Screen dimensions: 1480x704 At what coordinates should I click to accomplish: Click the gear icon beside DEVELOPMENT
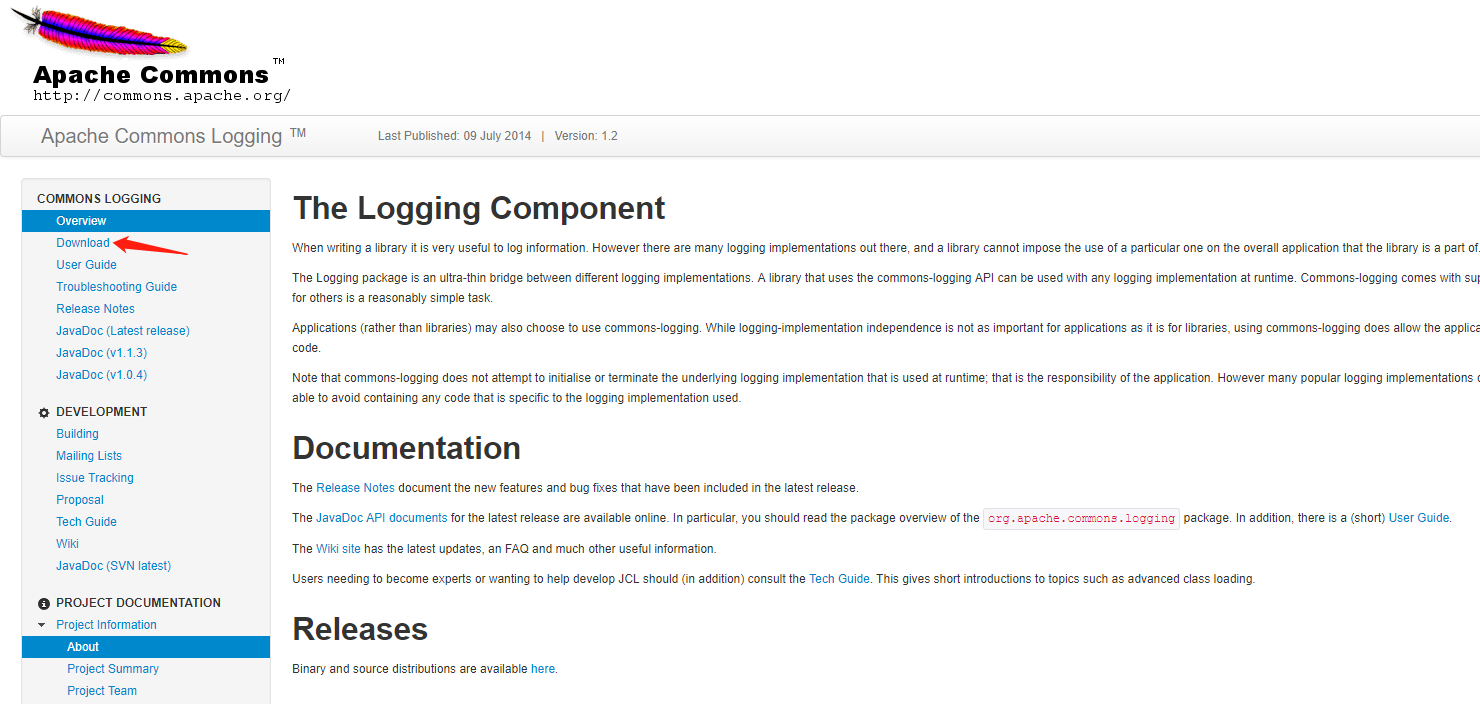(42, 411)
